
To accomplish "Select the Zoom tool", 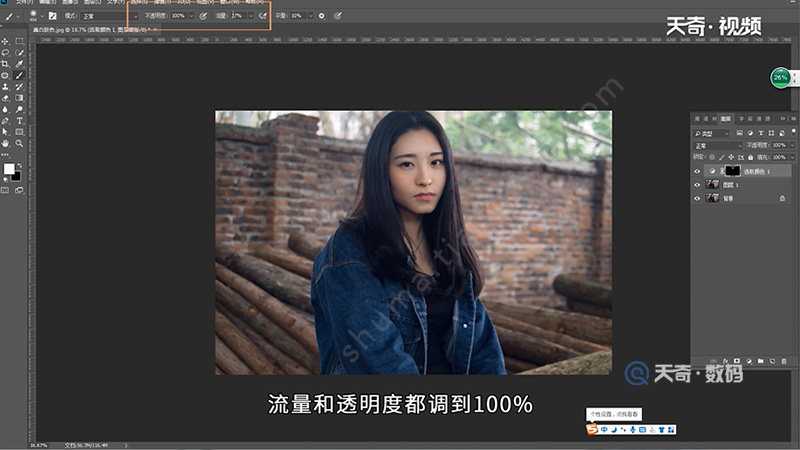I will (19, 144).
